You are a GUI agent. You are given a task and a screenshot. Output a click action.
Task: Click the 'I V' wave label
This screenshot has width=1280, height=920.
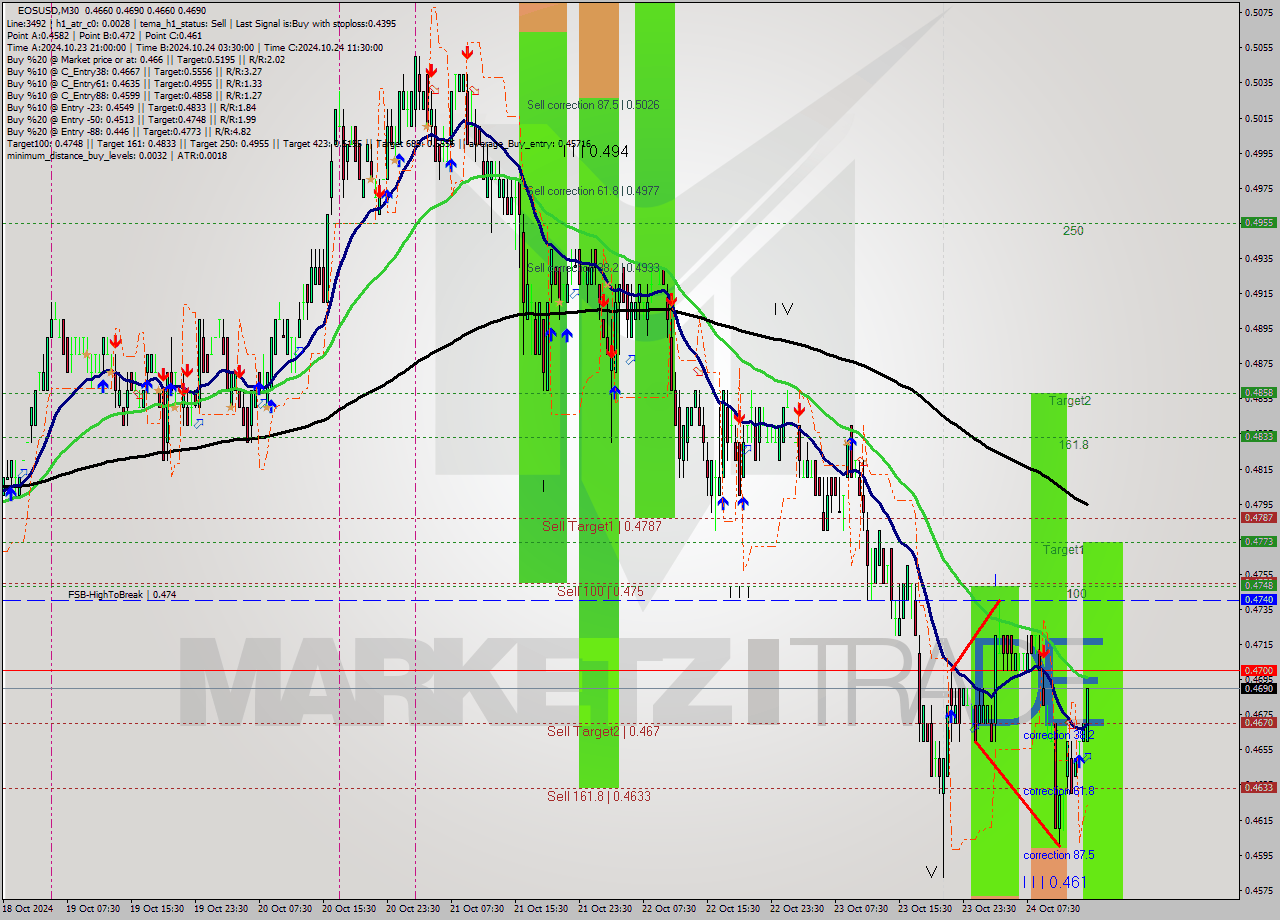[783, 310]
